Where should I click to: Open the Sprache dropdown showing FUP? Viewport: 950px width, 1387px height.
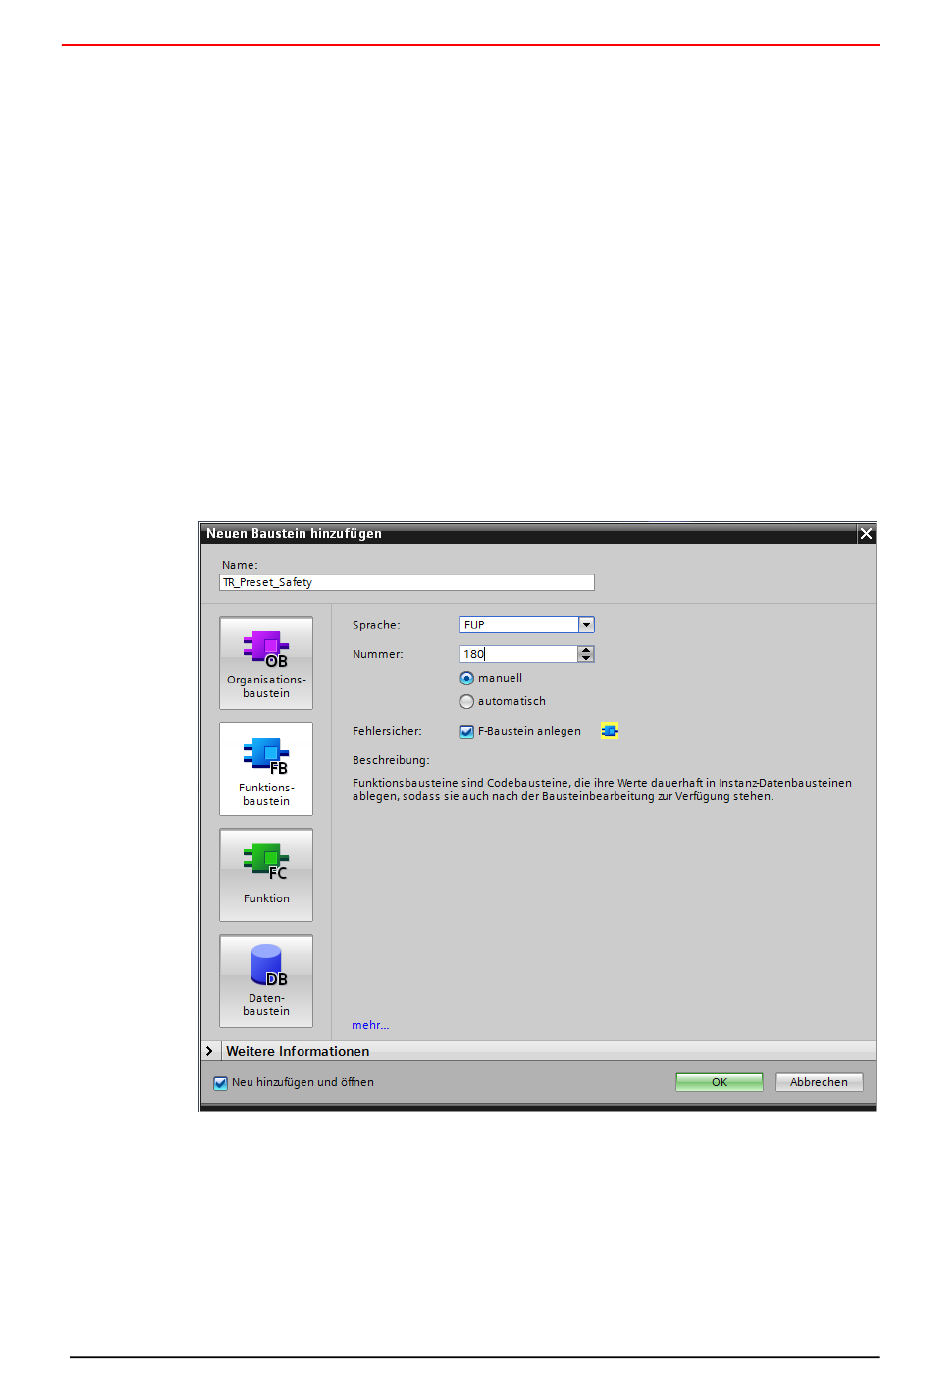pyautogui.click(x=586, y=625)
